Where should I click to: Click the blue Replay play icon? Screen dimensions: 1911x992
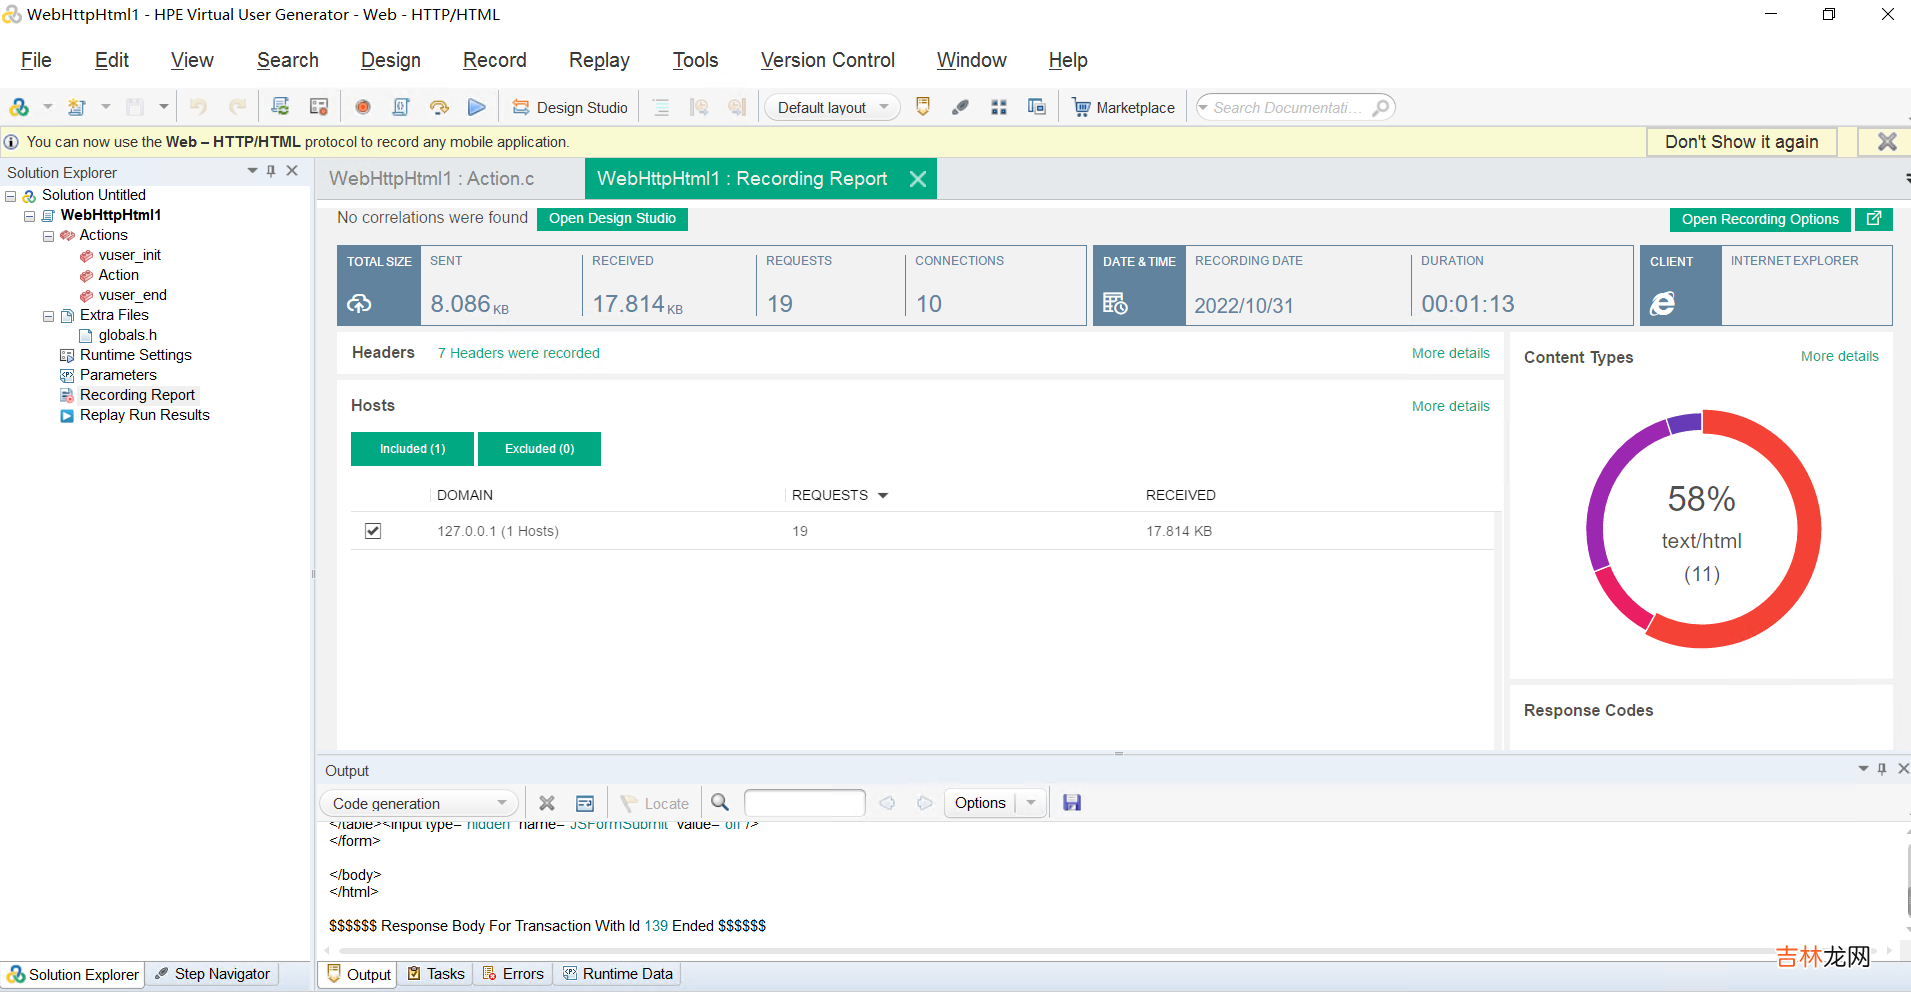(477, 107)
